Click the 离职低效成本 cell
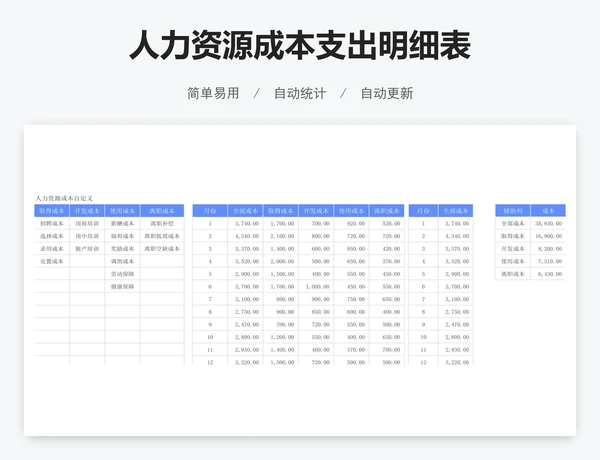This screenshot has width=600, height=460. pos(162,236)
